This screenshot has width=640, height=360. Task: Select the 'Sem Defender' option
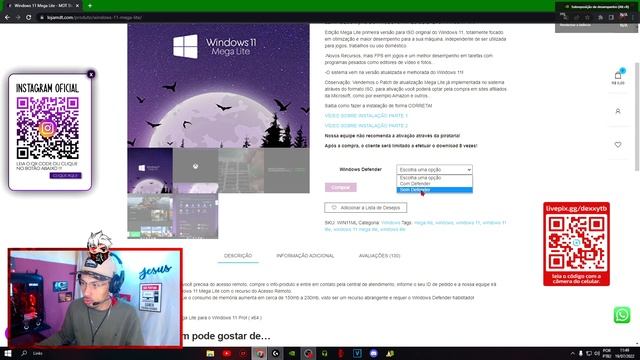click(x=434, y=190)
